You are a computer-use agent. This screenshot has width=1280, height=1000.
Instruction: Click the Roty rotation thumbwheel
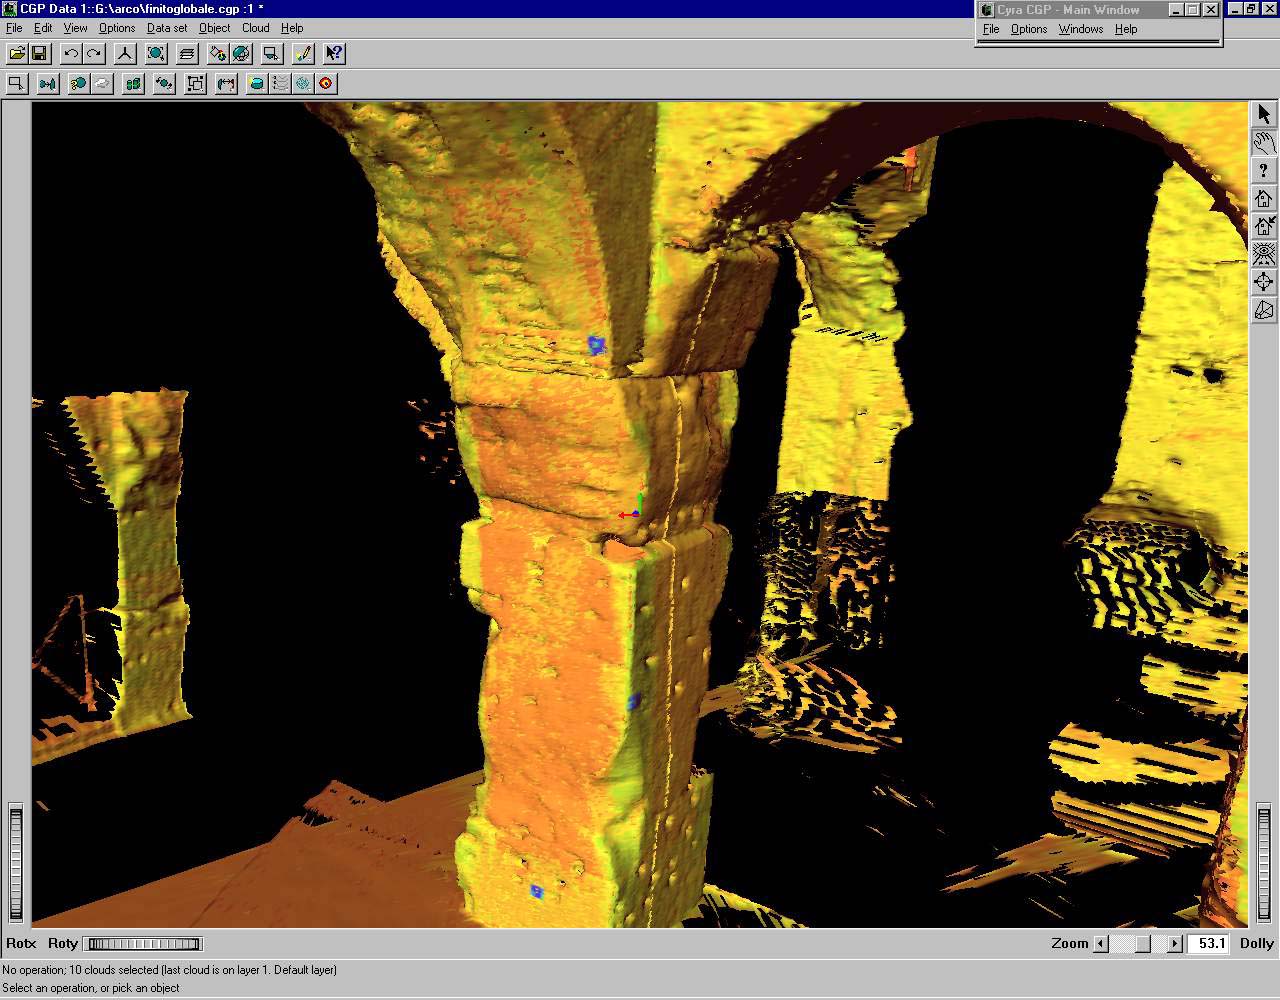click(x=144, y=943)
